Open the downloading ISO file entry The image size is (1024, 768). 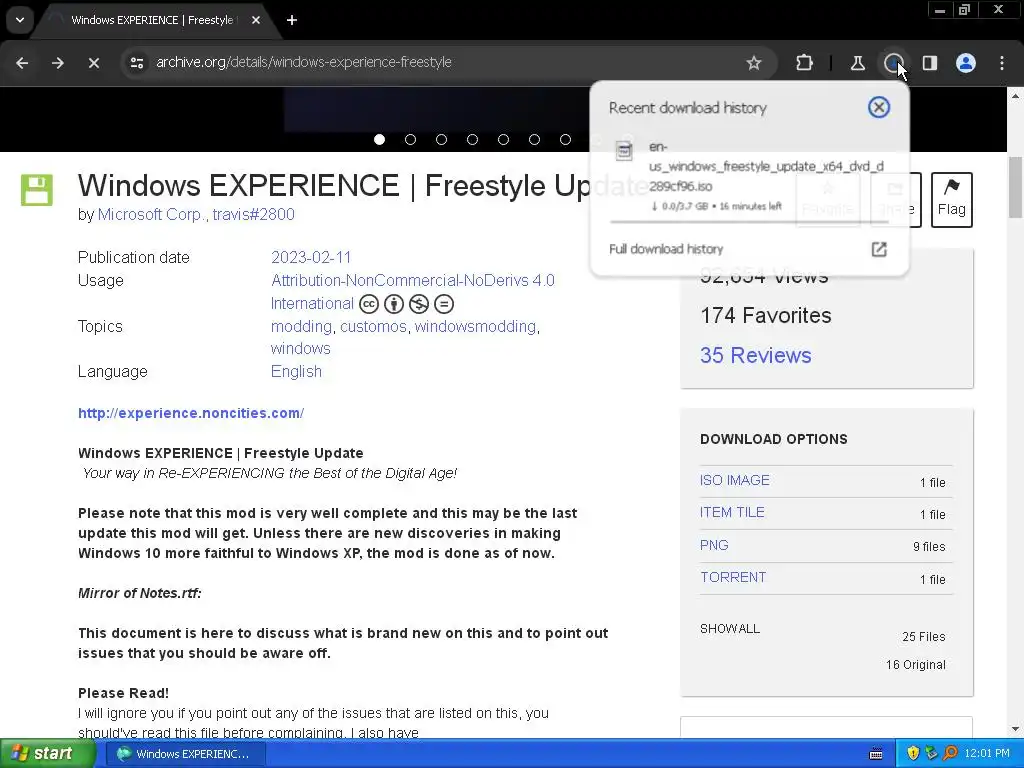pos(749,176)
